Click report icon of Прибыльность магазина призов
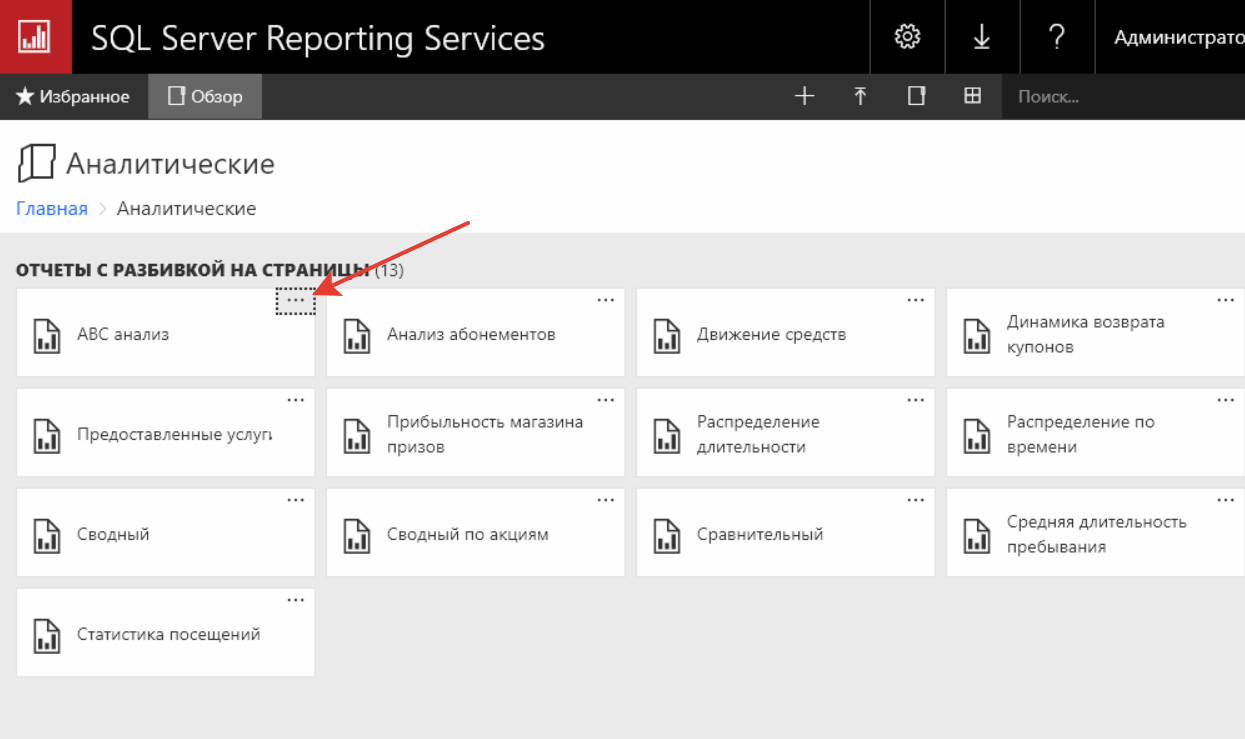The image size is (1245, 739). click(x=357, y=435)
